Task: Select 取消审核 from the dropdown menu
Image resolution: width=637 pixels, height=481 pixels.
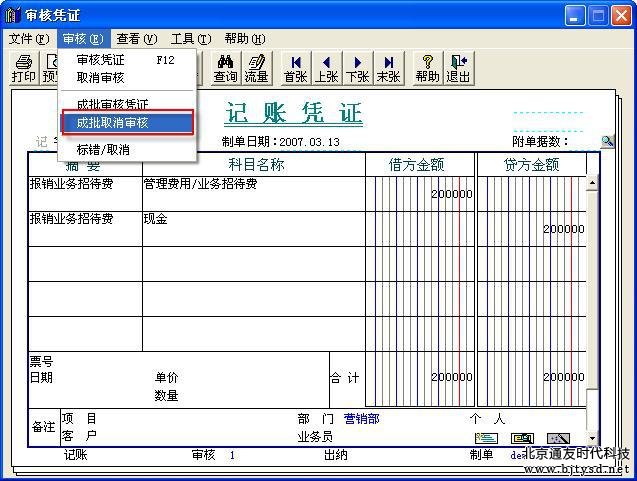Action: click(101, 77)
